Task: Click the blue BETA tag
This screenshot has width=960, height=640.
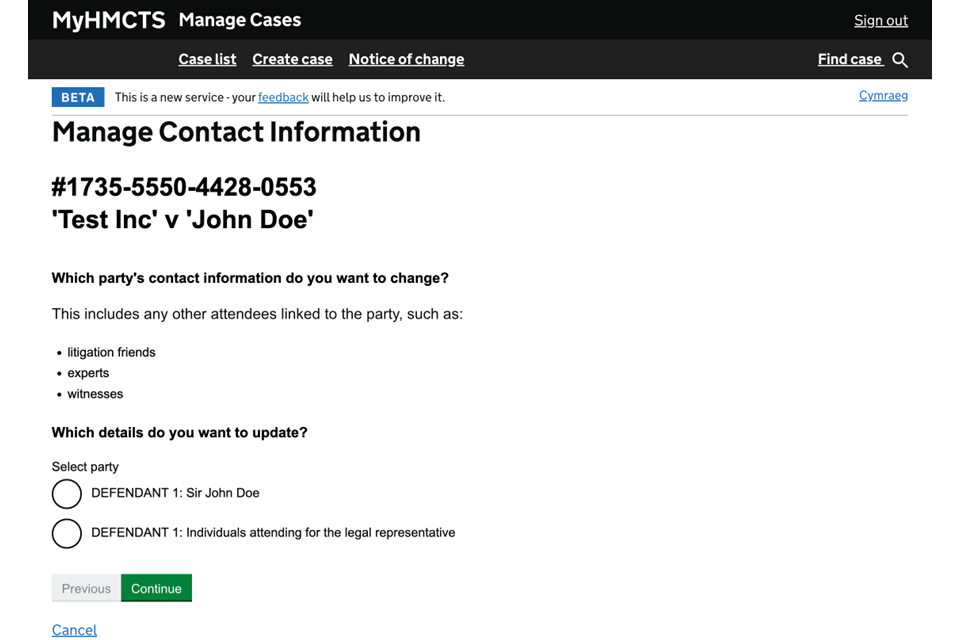Action: tap(78, 97)
